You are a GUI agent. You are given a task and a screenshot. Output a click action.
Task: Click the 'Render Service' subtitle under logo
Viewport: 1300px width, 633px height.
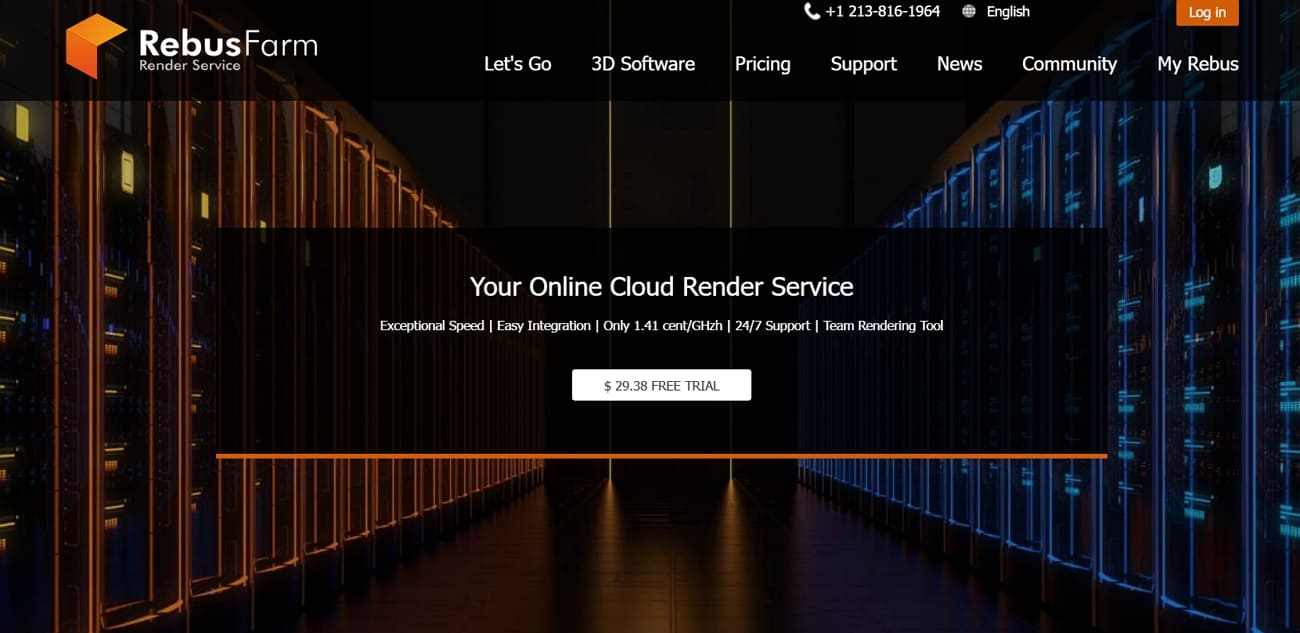pyautogui.click(x=190, y=66)
